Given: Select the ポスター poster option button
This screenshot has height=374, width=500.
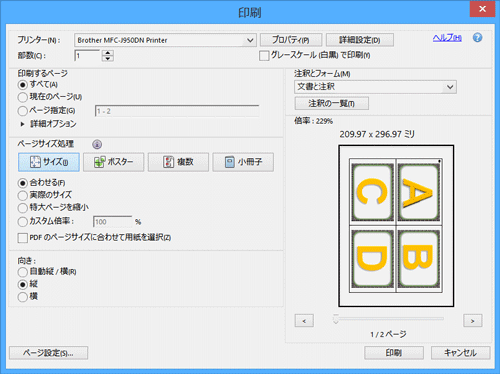Looking at the screenshot, I should click(x=113, y=162).
